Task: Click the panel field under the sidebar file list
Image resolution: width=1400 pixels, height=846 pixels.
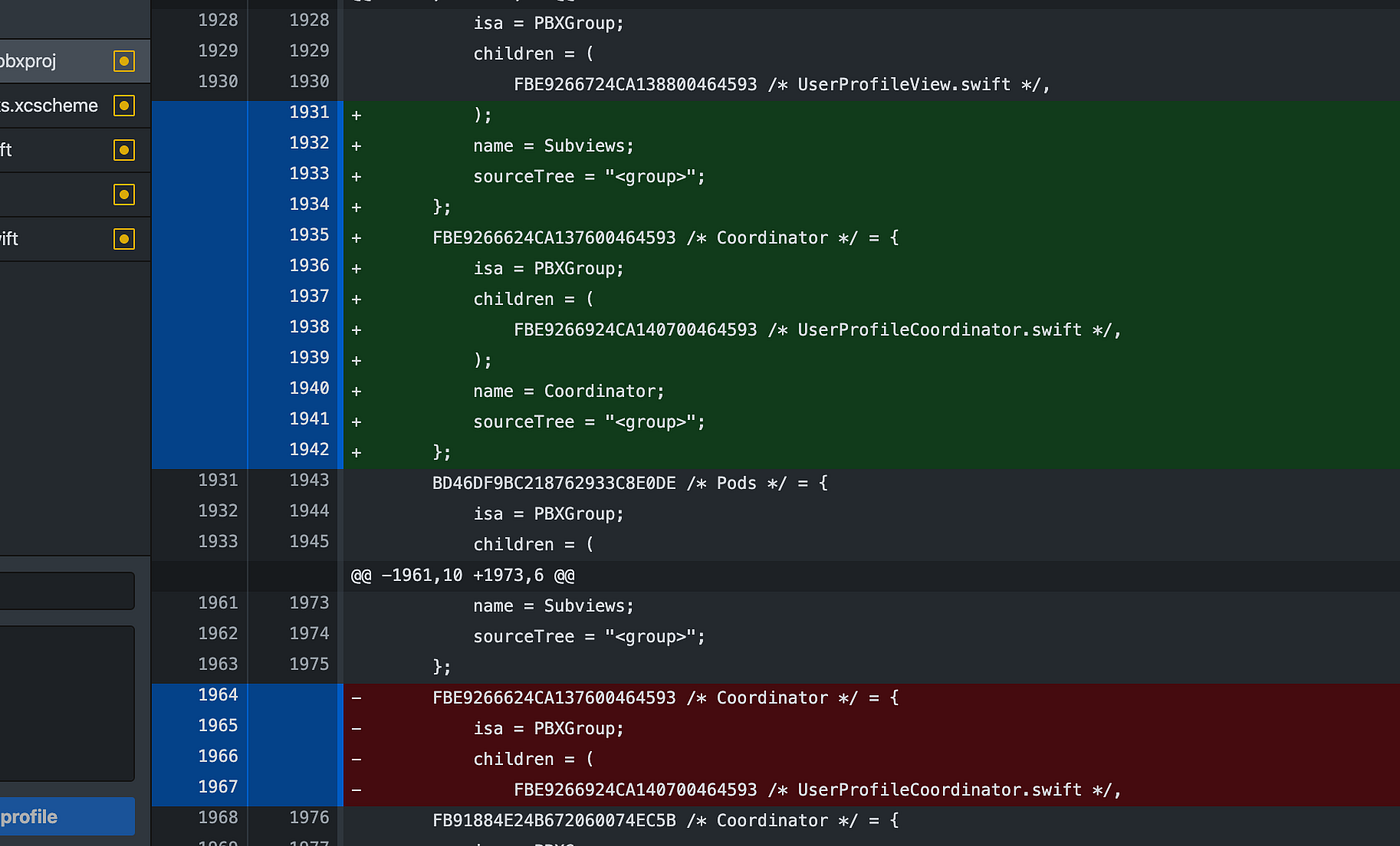Action: tap(67, 703)
